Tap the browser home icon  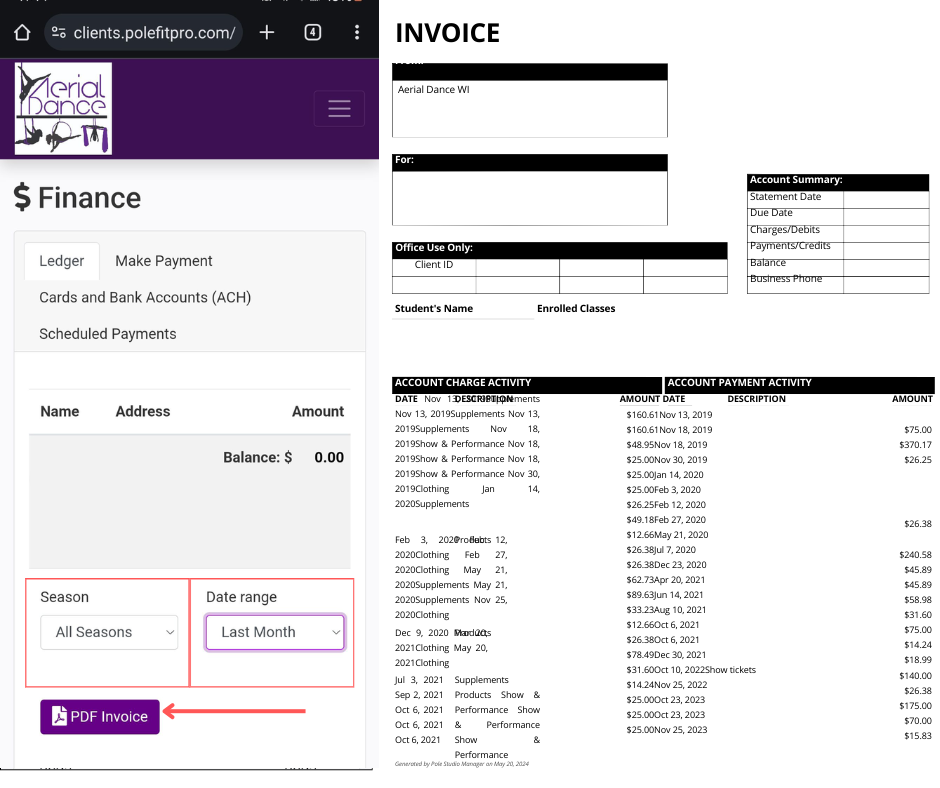(x=22, y=32)
